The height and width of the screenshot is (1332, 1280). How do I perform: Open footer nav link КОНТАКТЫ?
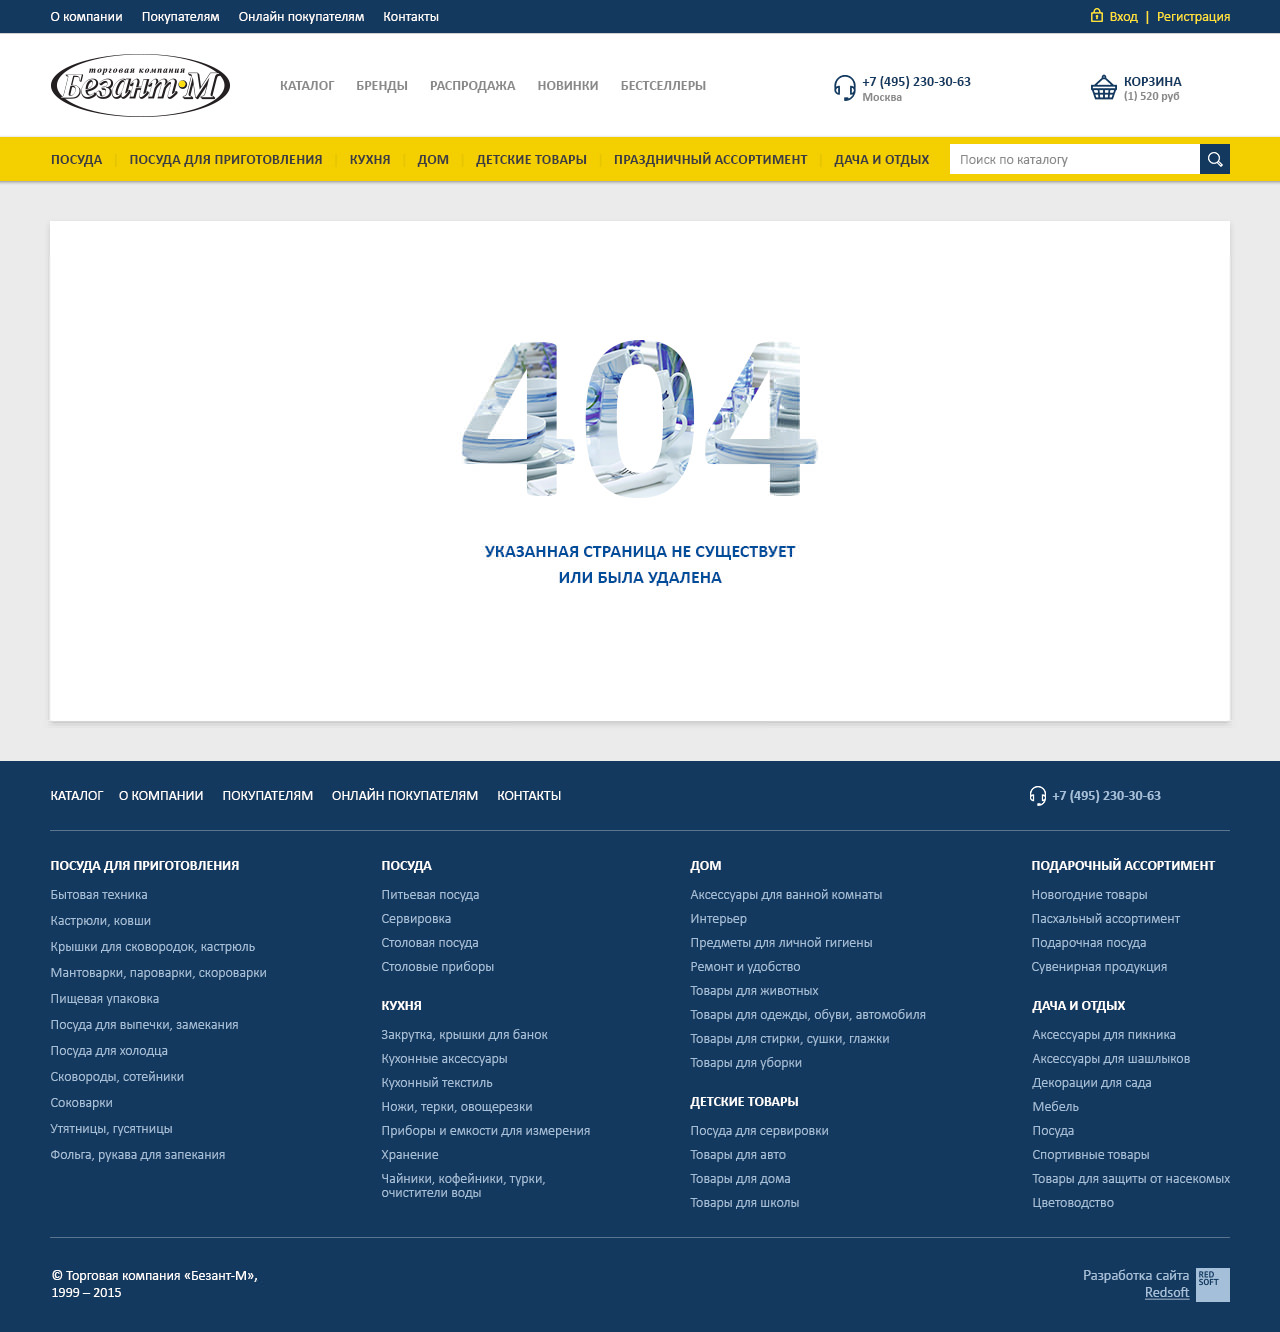(529, 796)
